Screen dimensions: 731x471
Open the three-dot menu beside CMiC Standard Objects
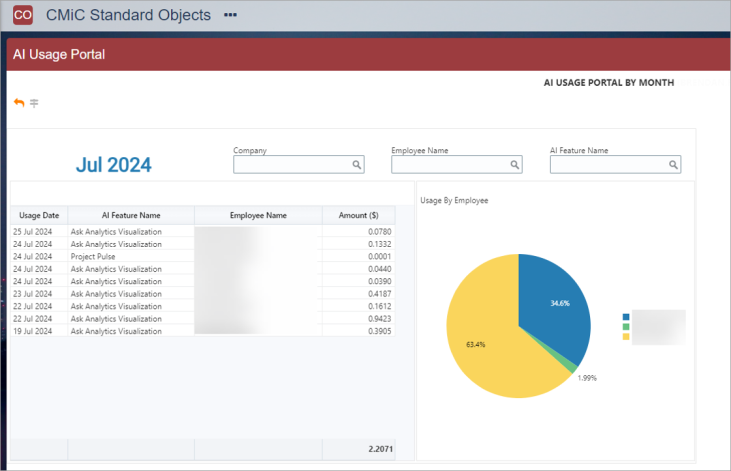click(230, 15)
